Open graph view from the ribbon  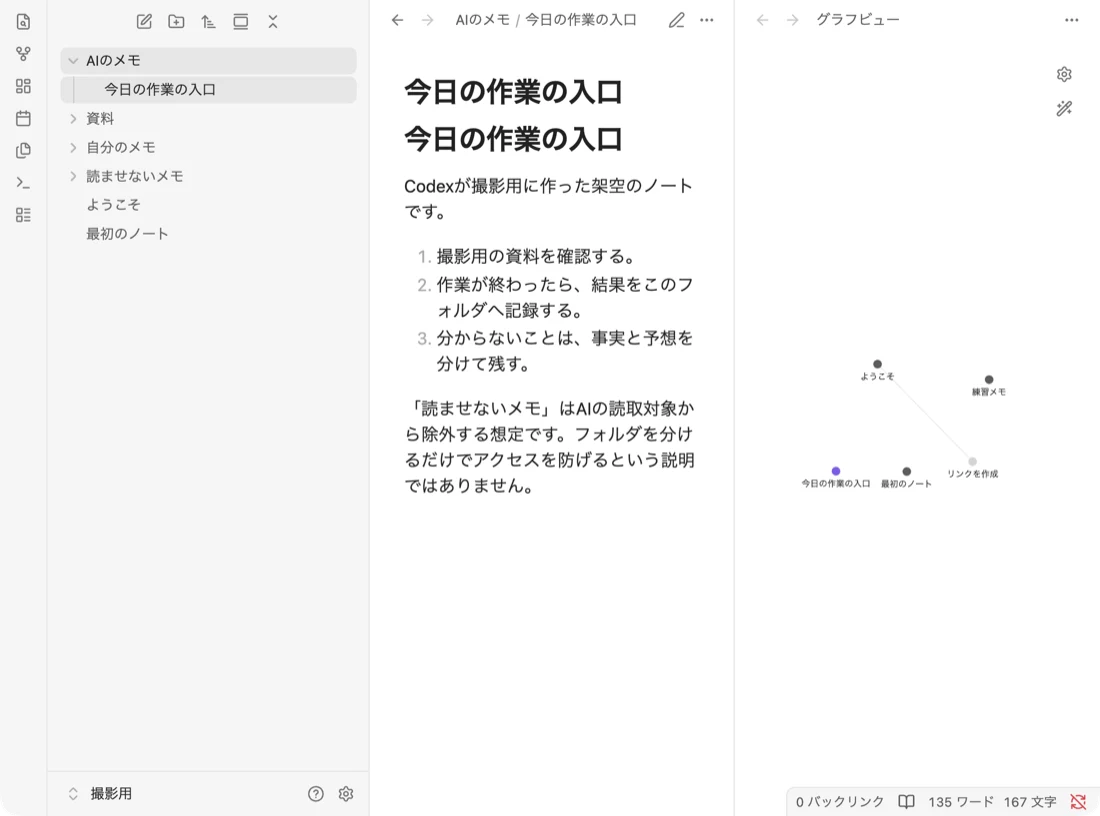tap(23, 54)
